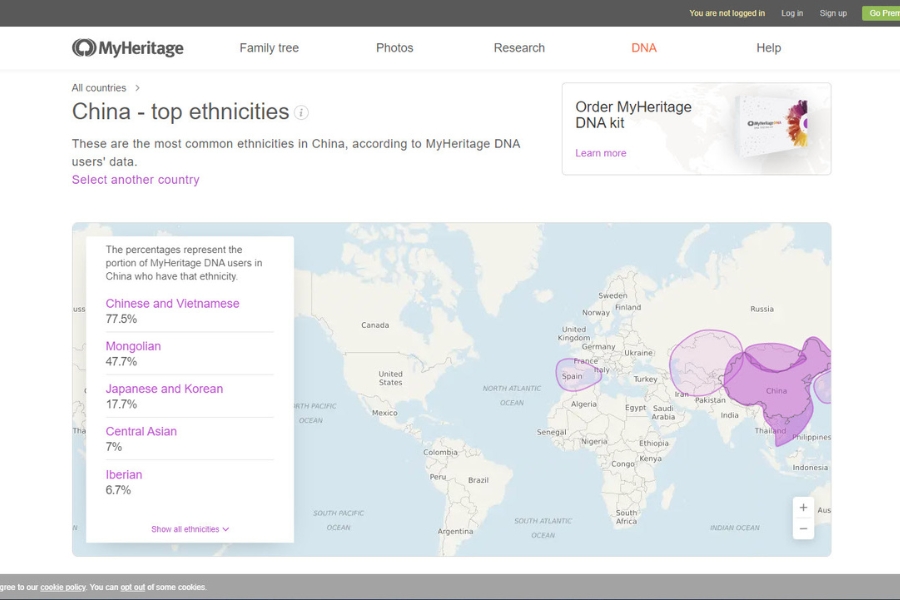Click the All countries breadcrumb
This screenshot has height=600, width=900.
point(99,88)
